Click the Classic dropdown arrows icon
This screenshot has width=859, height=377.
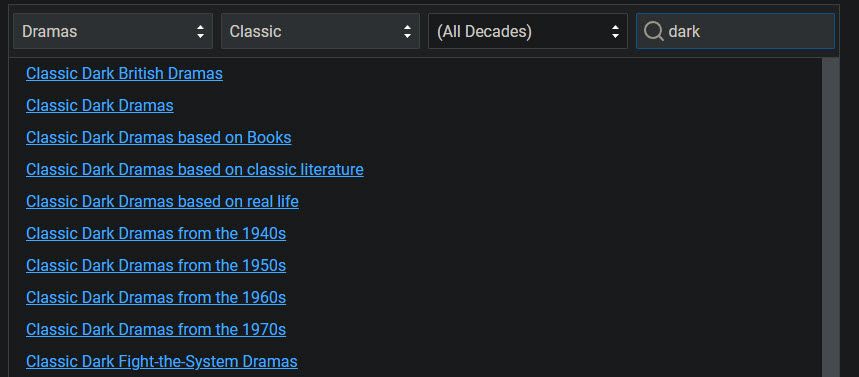click(x=407, y=31)
